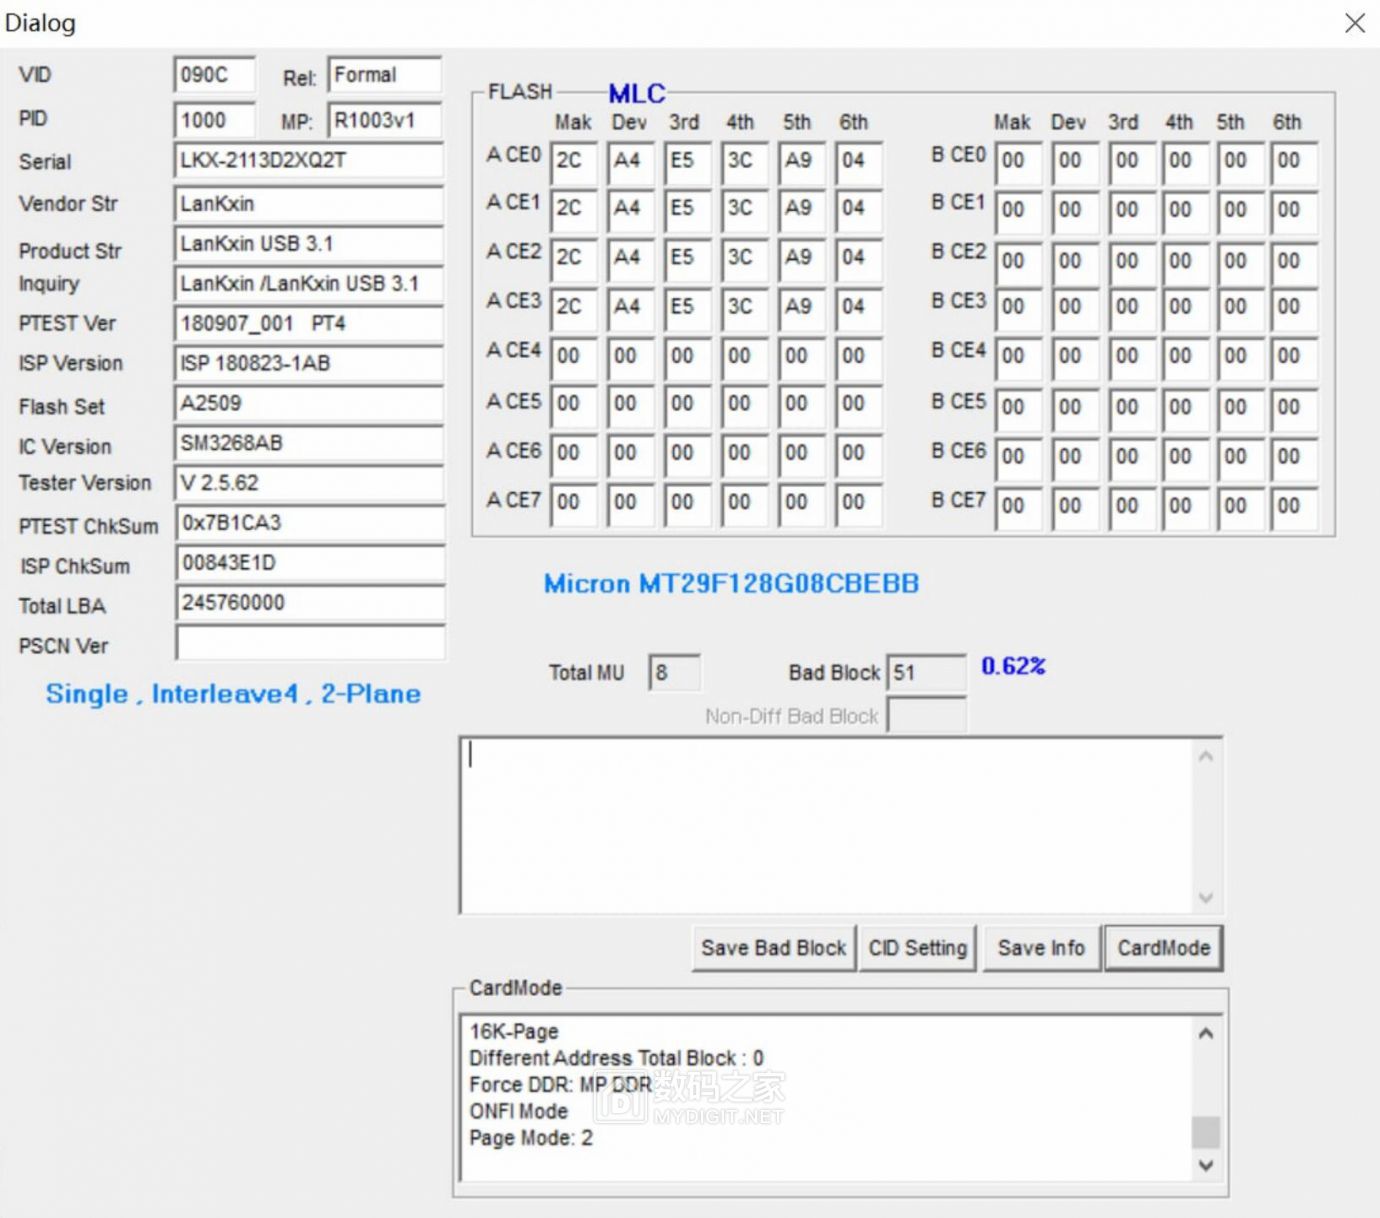Click the Force DDR: MP DDR line
Viewport: 1380px width, 1218px height.
pos(560,1085)
